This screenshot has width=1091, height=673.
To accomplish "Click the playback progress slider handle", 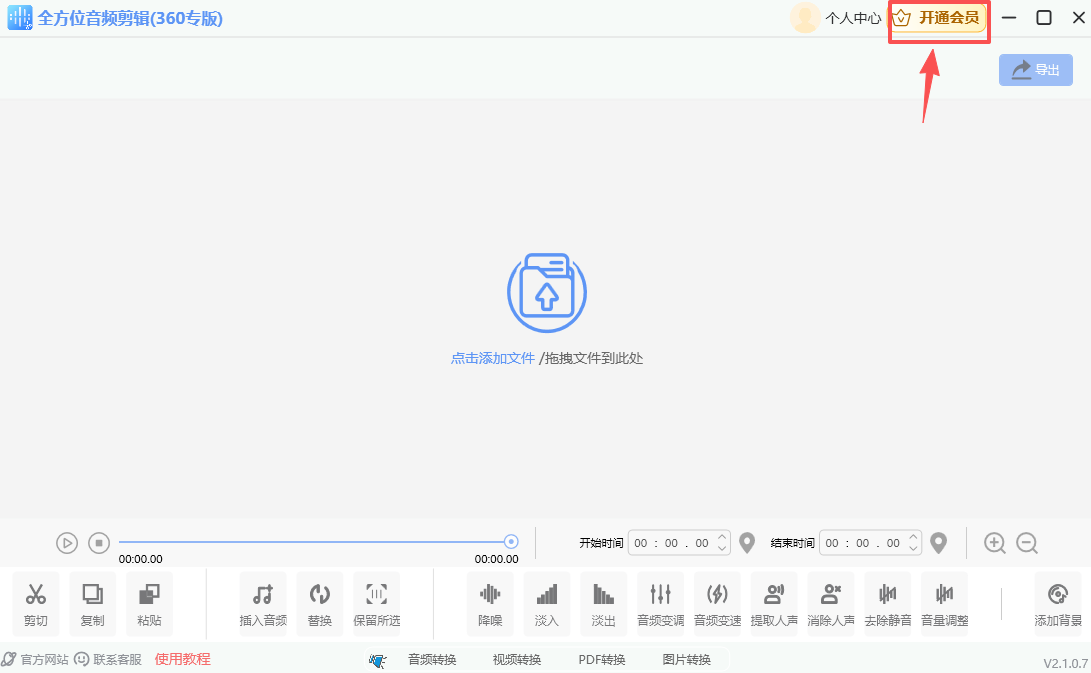I will pos(511,542).
